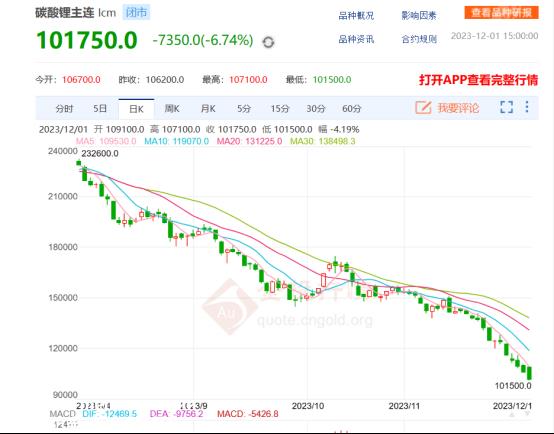This screenshot has width=554, height=434.
Task: Click the price 101750.0
Action: (87, 40)
